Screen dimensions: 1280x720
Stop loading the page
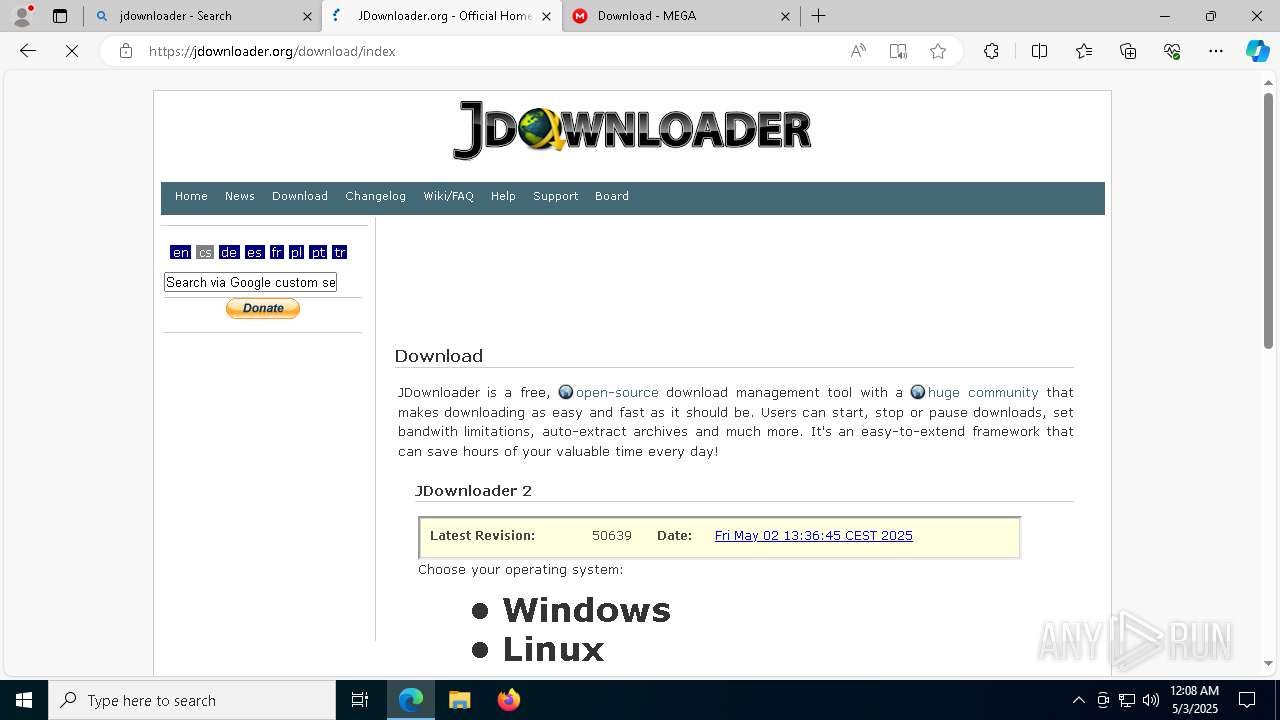(x=72, y=51)
